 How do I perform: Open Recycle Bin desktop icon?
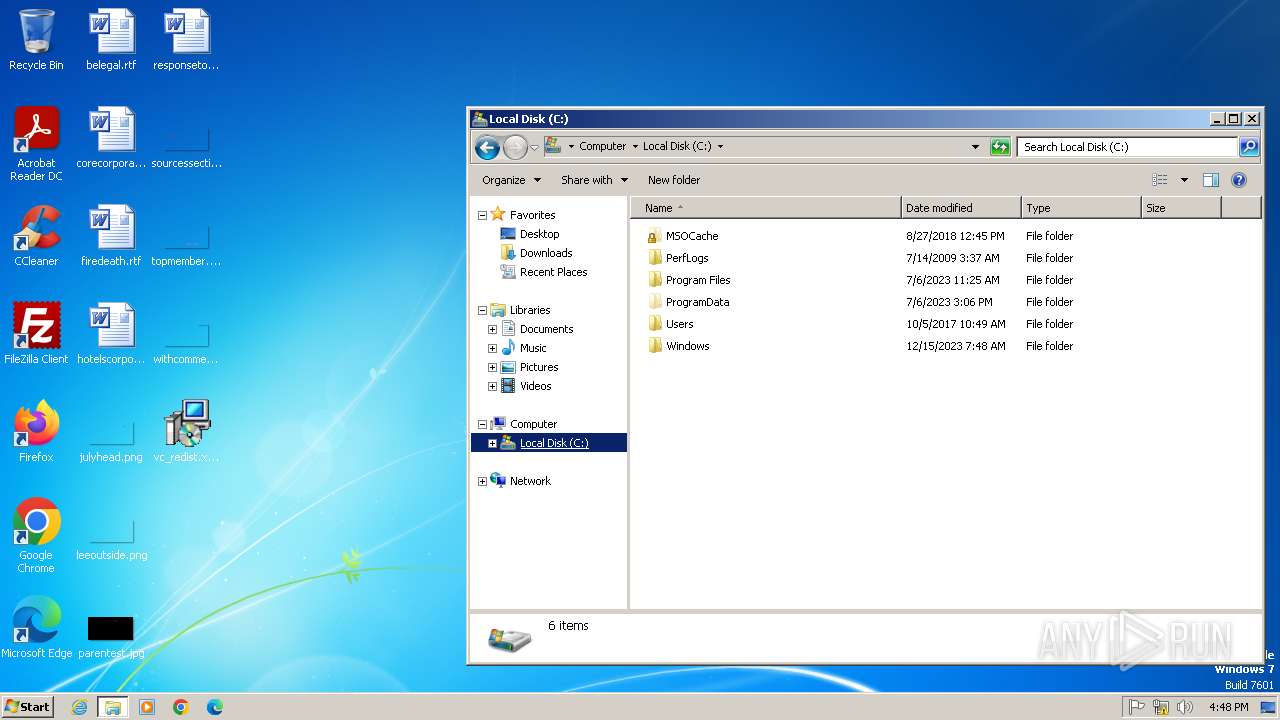pyautogui.click(x=36, y=40)
